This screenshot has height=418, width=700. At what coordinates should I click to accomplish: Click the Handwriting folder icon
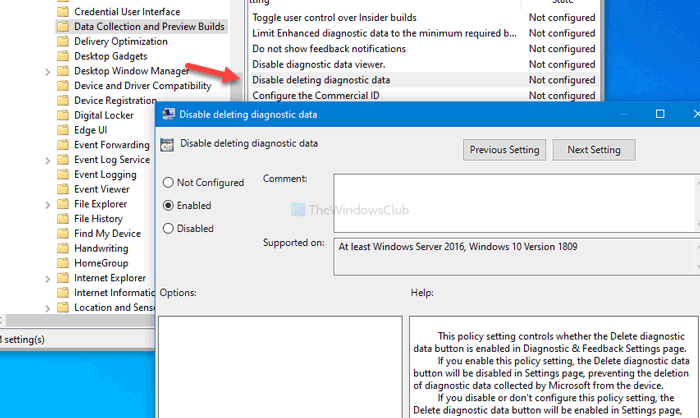tap(63, 248)
